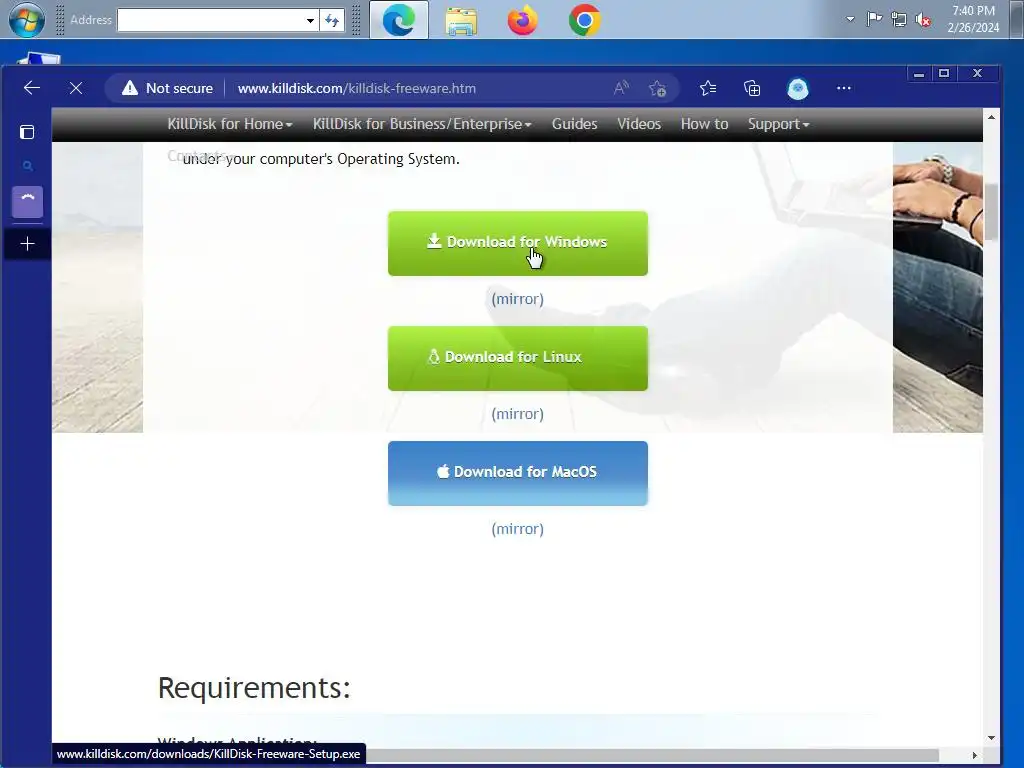The height and width of the screenshot is (768, 1024).
Task: Expand KillDisk for Home menu
Action: pyautogui.click(x=230, y=124)
